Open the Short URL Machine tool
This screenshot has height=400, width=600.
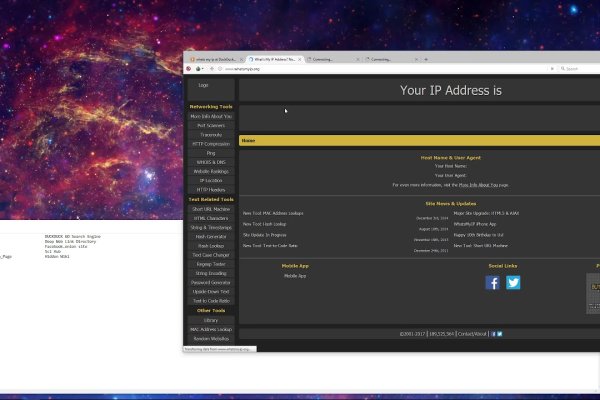[x=211, y=209]
